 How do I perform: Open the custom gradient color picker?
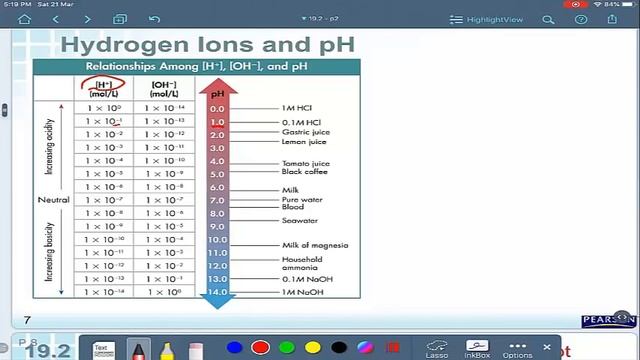point(365,347)
